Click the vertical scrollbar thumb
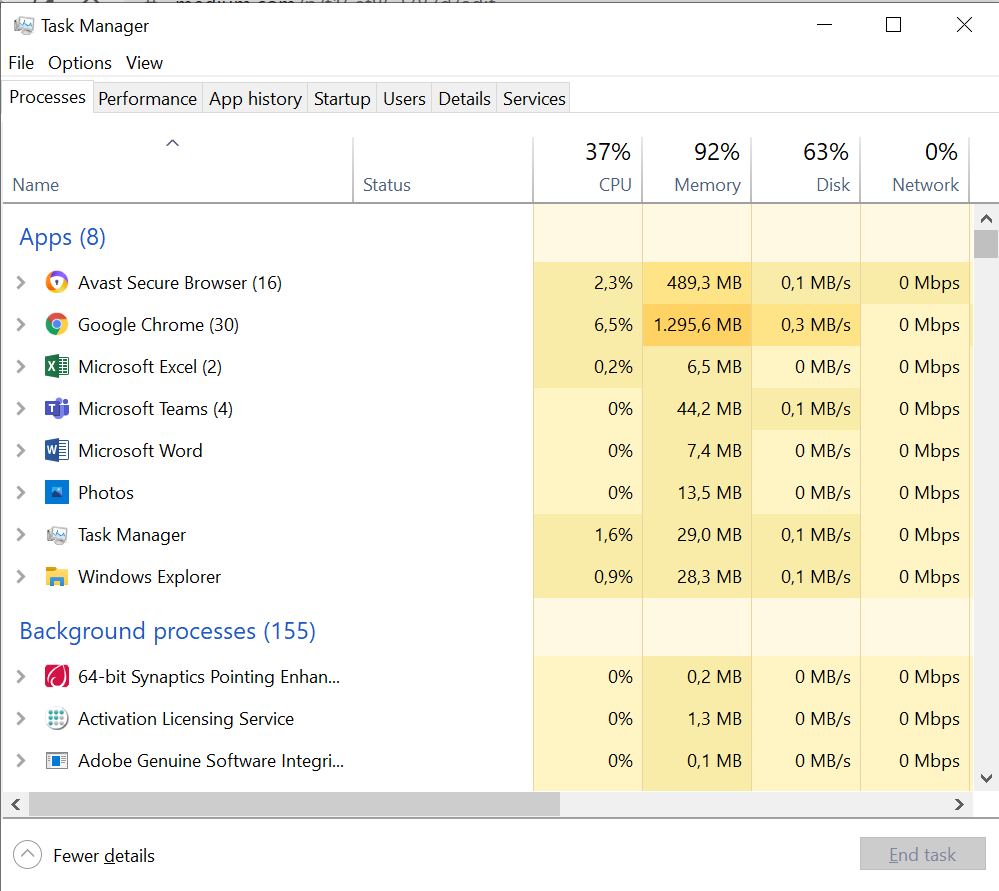 986,244
